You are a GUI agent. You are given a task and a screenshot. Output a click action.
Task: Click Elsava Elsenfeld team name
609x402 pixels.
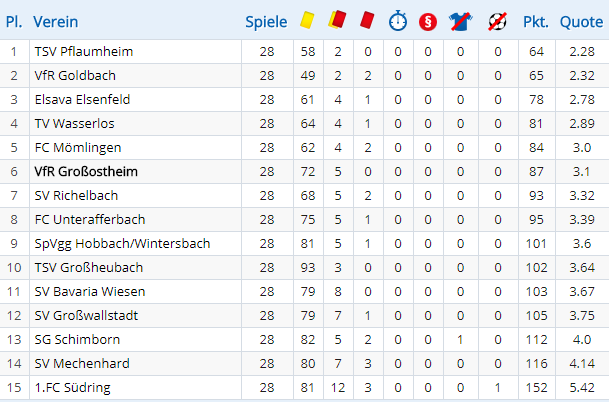click(x=82, y=99)
